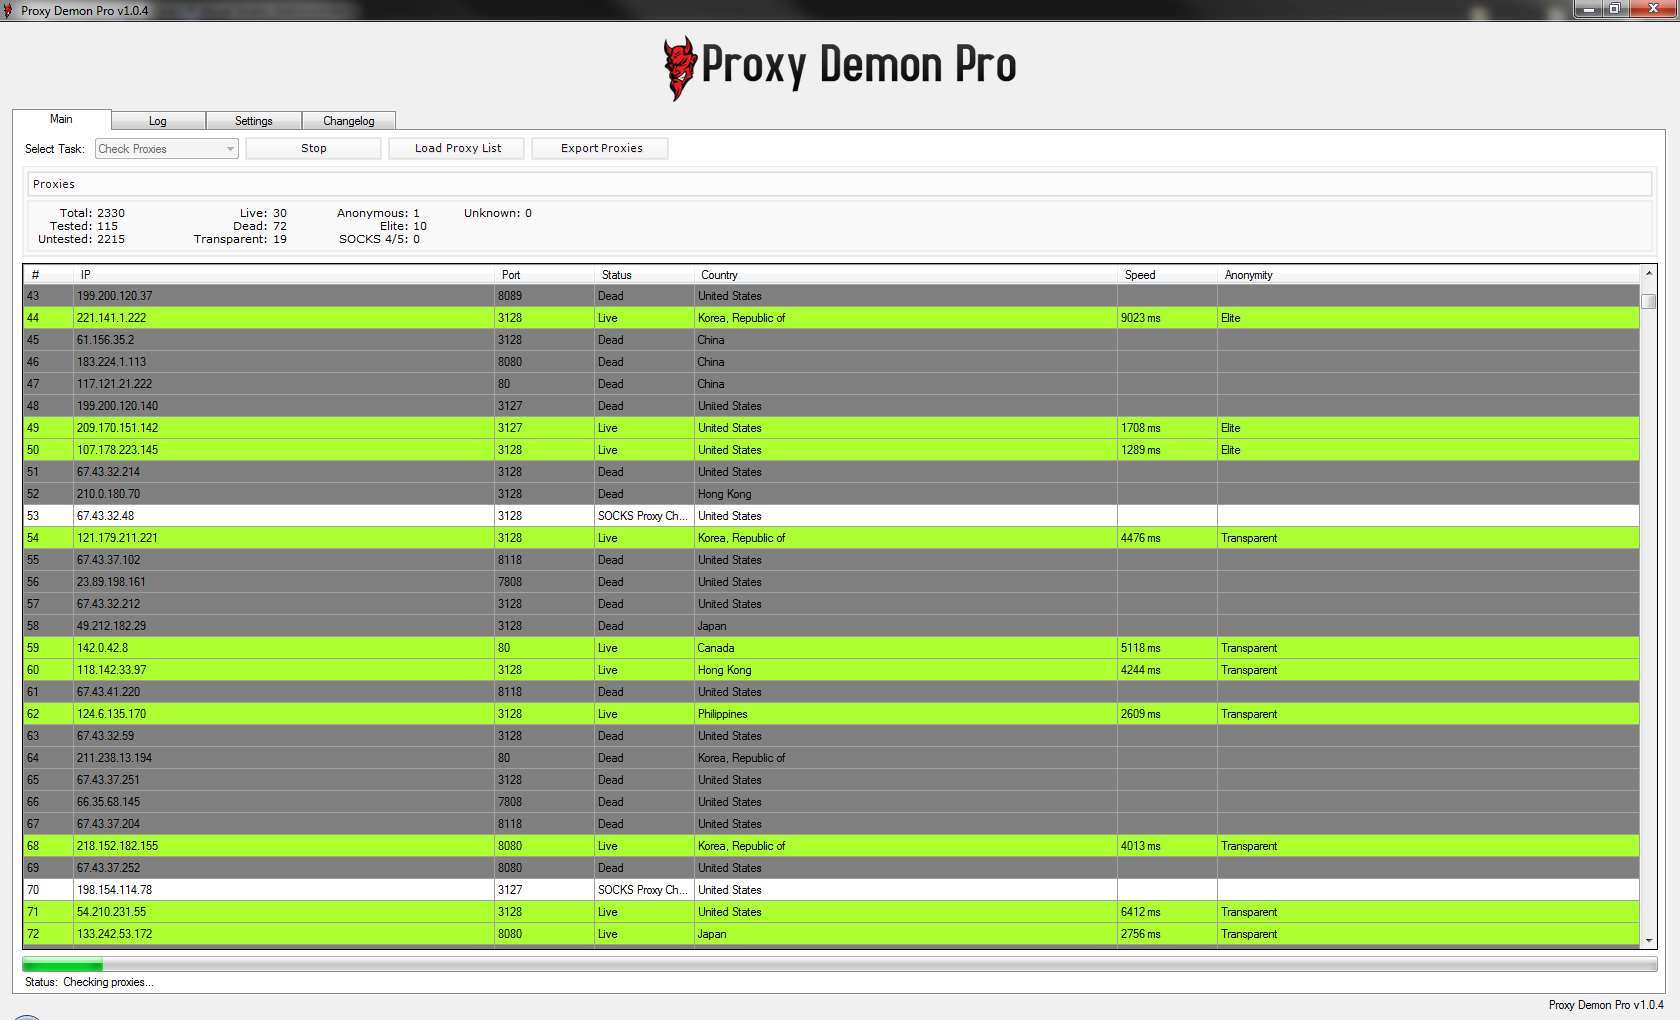Select row with IP 23.89.198.161

(831, 582)
